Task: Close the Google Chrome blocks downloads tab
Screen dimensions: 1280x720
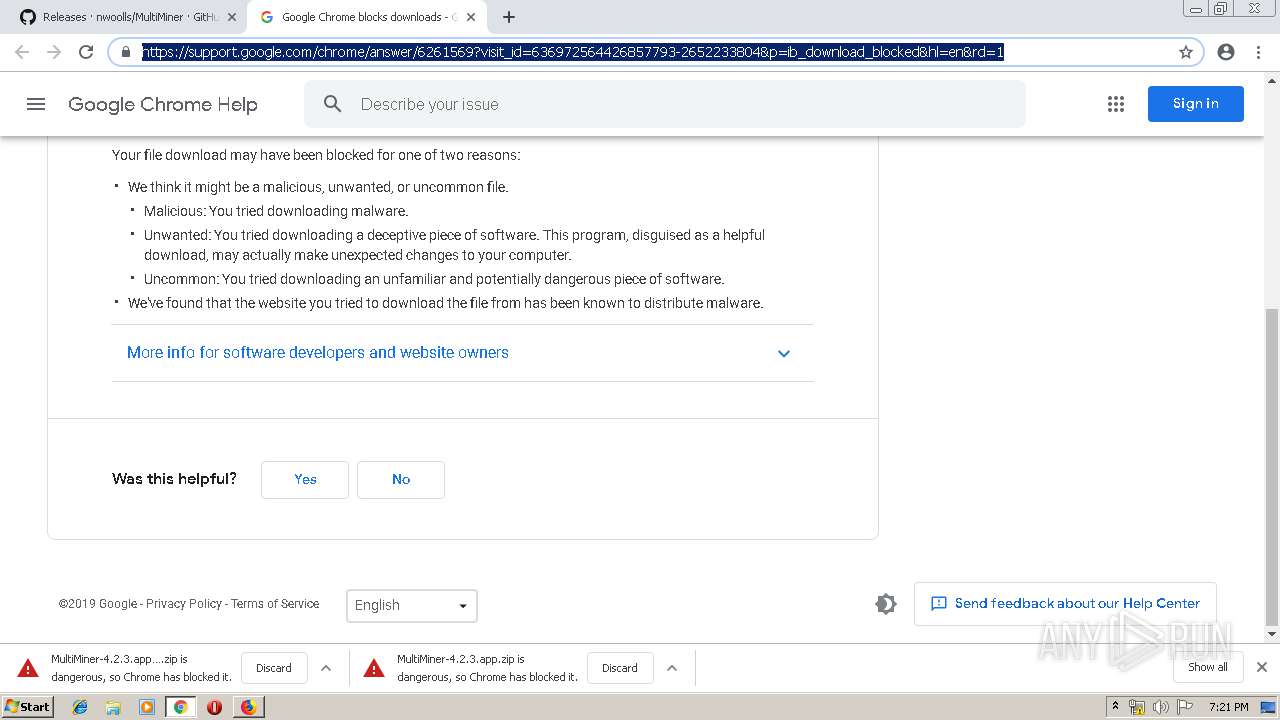Action: pos(471,17)
